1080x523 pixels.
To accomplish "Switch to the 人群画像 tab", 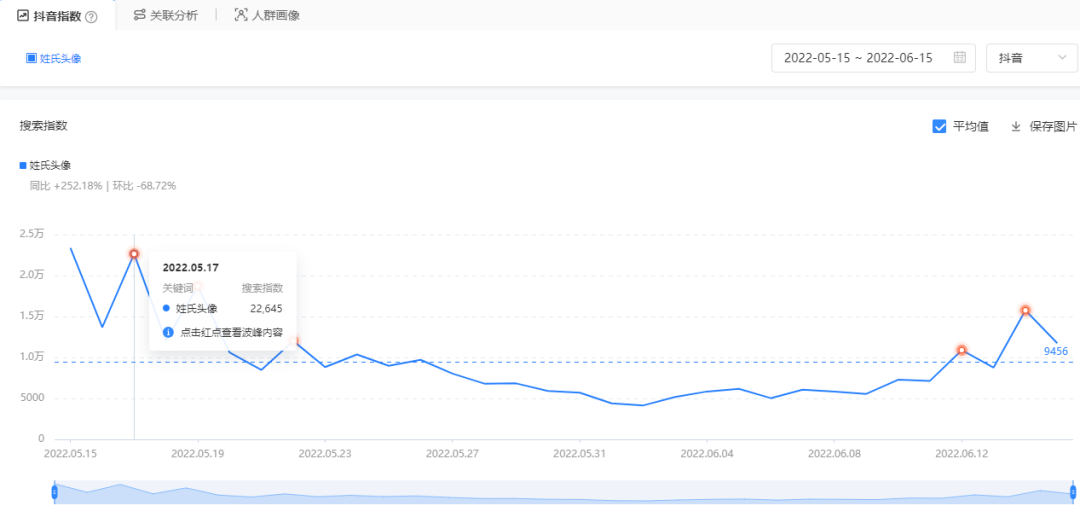I will 274,15.
